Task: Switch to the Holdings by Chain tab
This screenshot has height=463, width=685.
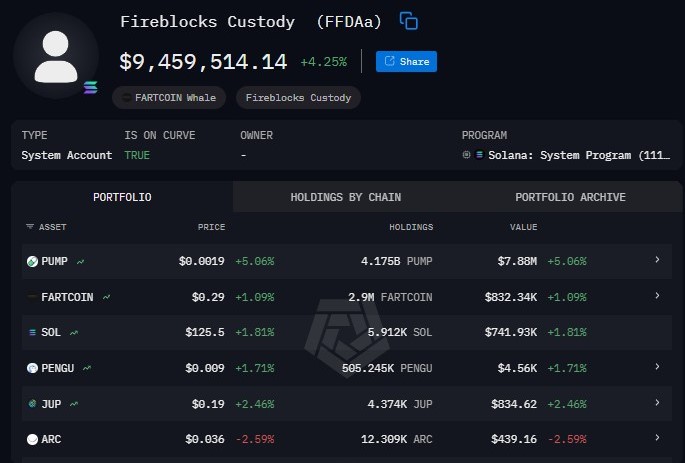Action: 345,197
